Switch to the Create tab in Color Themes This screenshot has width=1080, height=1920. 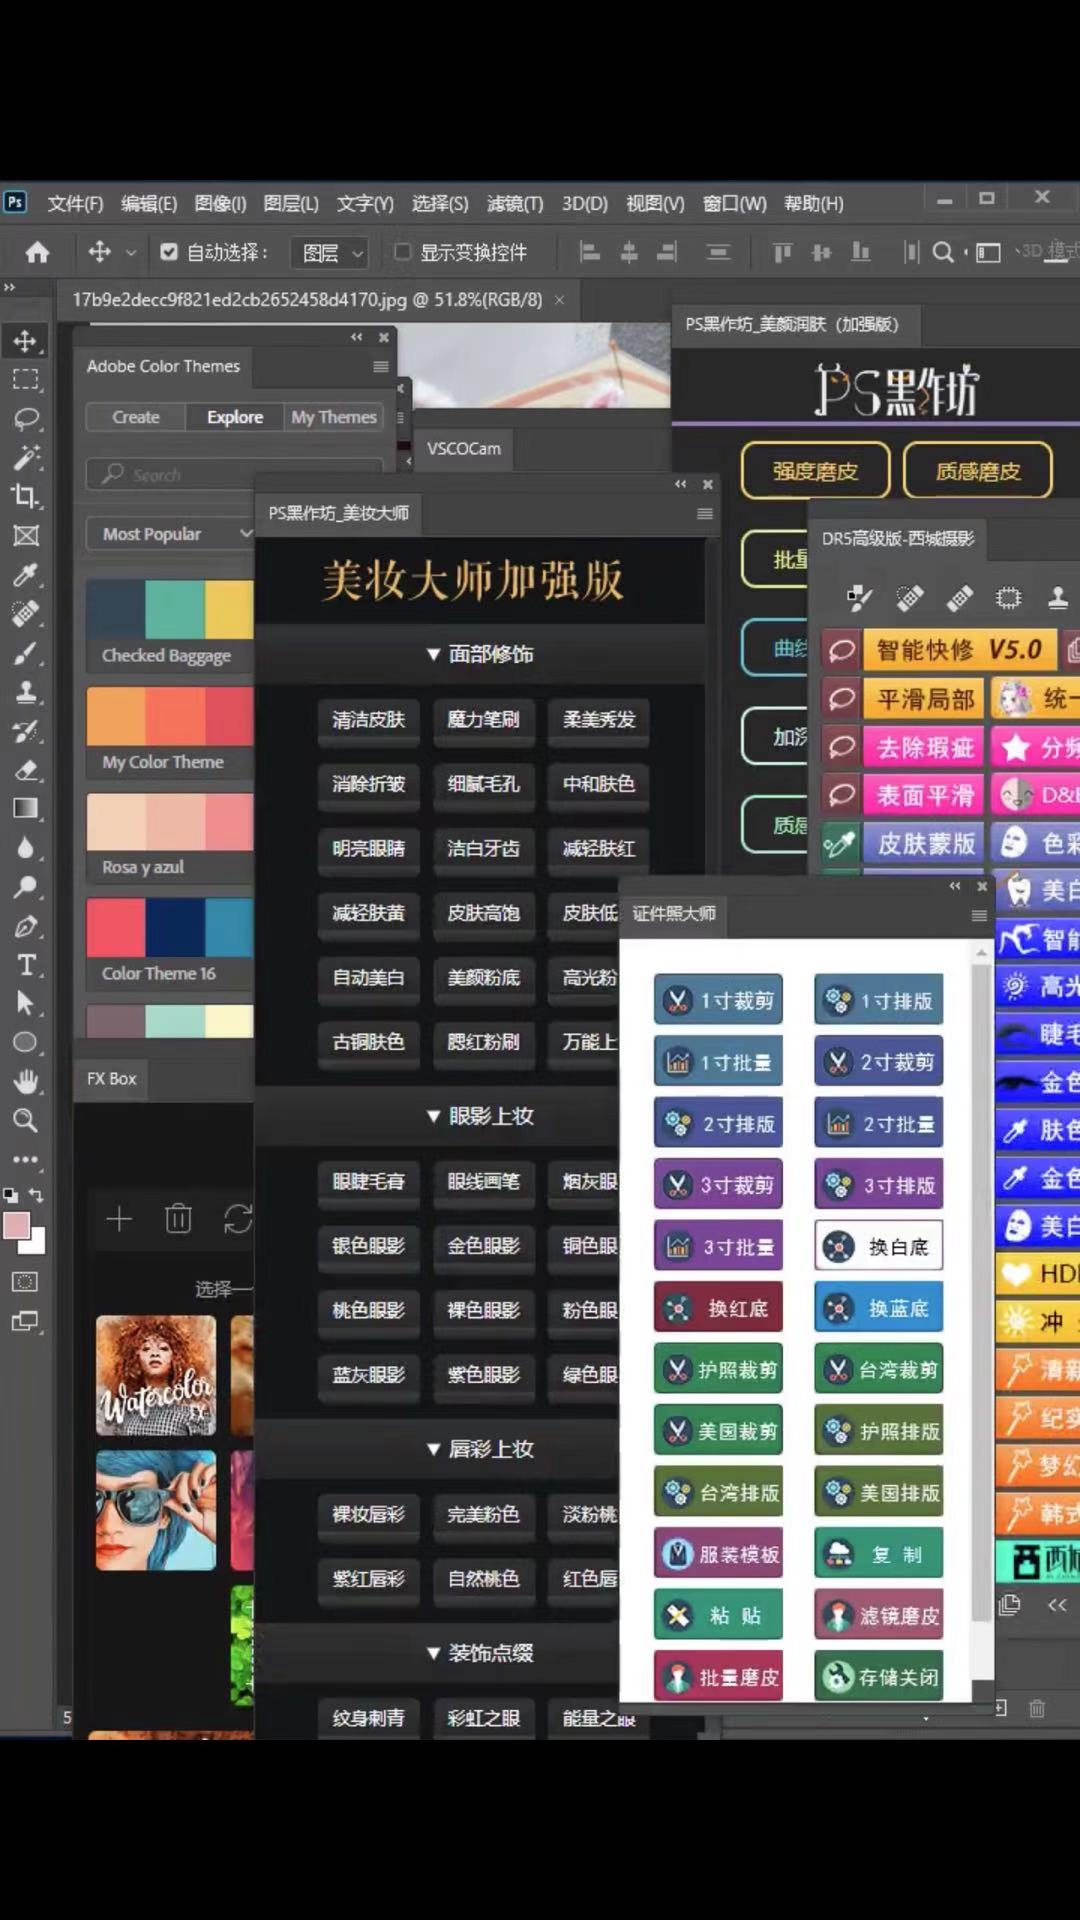136,417
